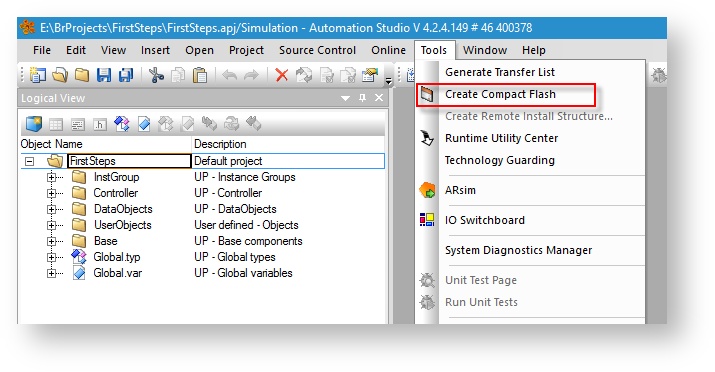Click the red X Delete icon

click(282, 75)
